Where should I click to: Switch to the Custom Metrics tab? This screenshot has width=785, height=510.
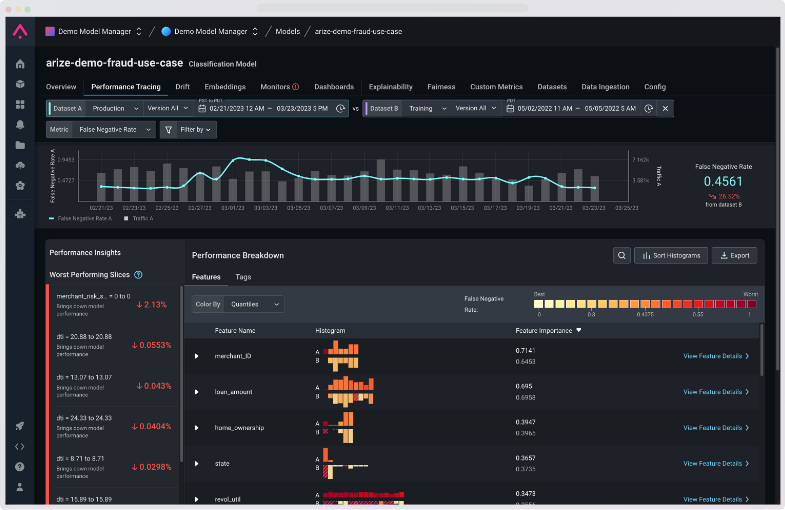pos(496,87)
